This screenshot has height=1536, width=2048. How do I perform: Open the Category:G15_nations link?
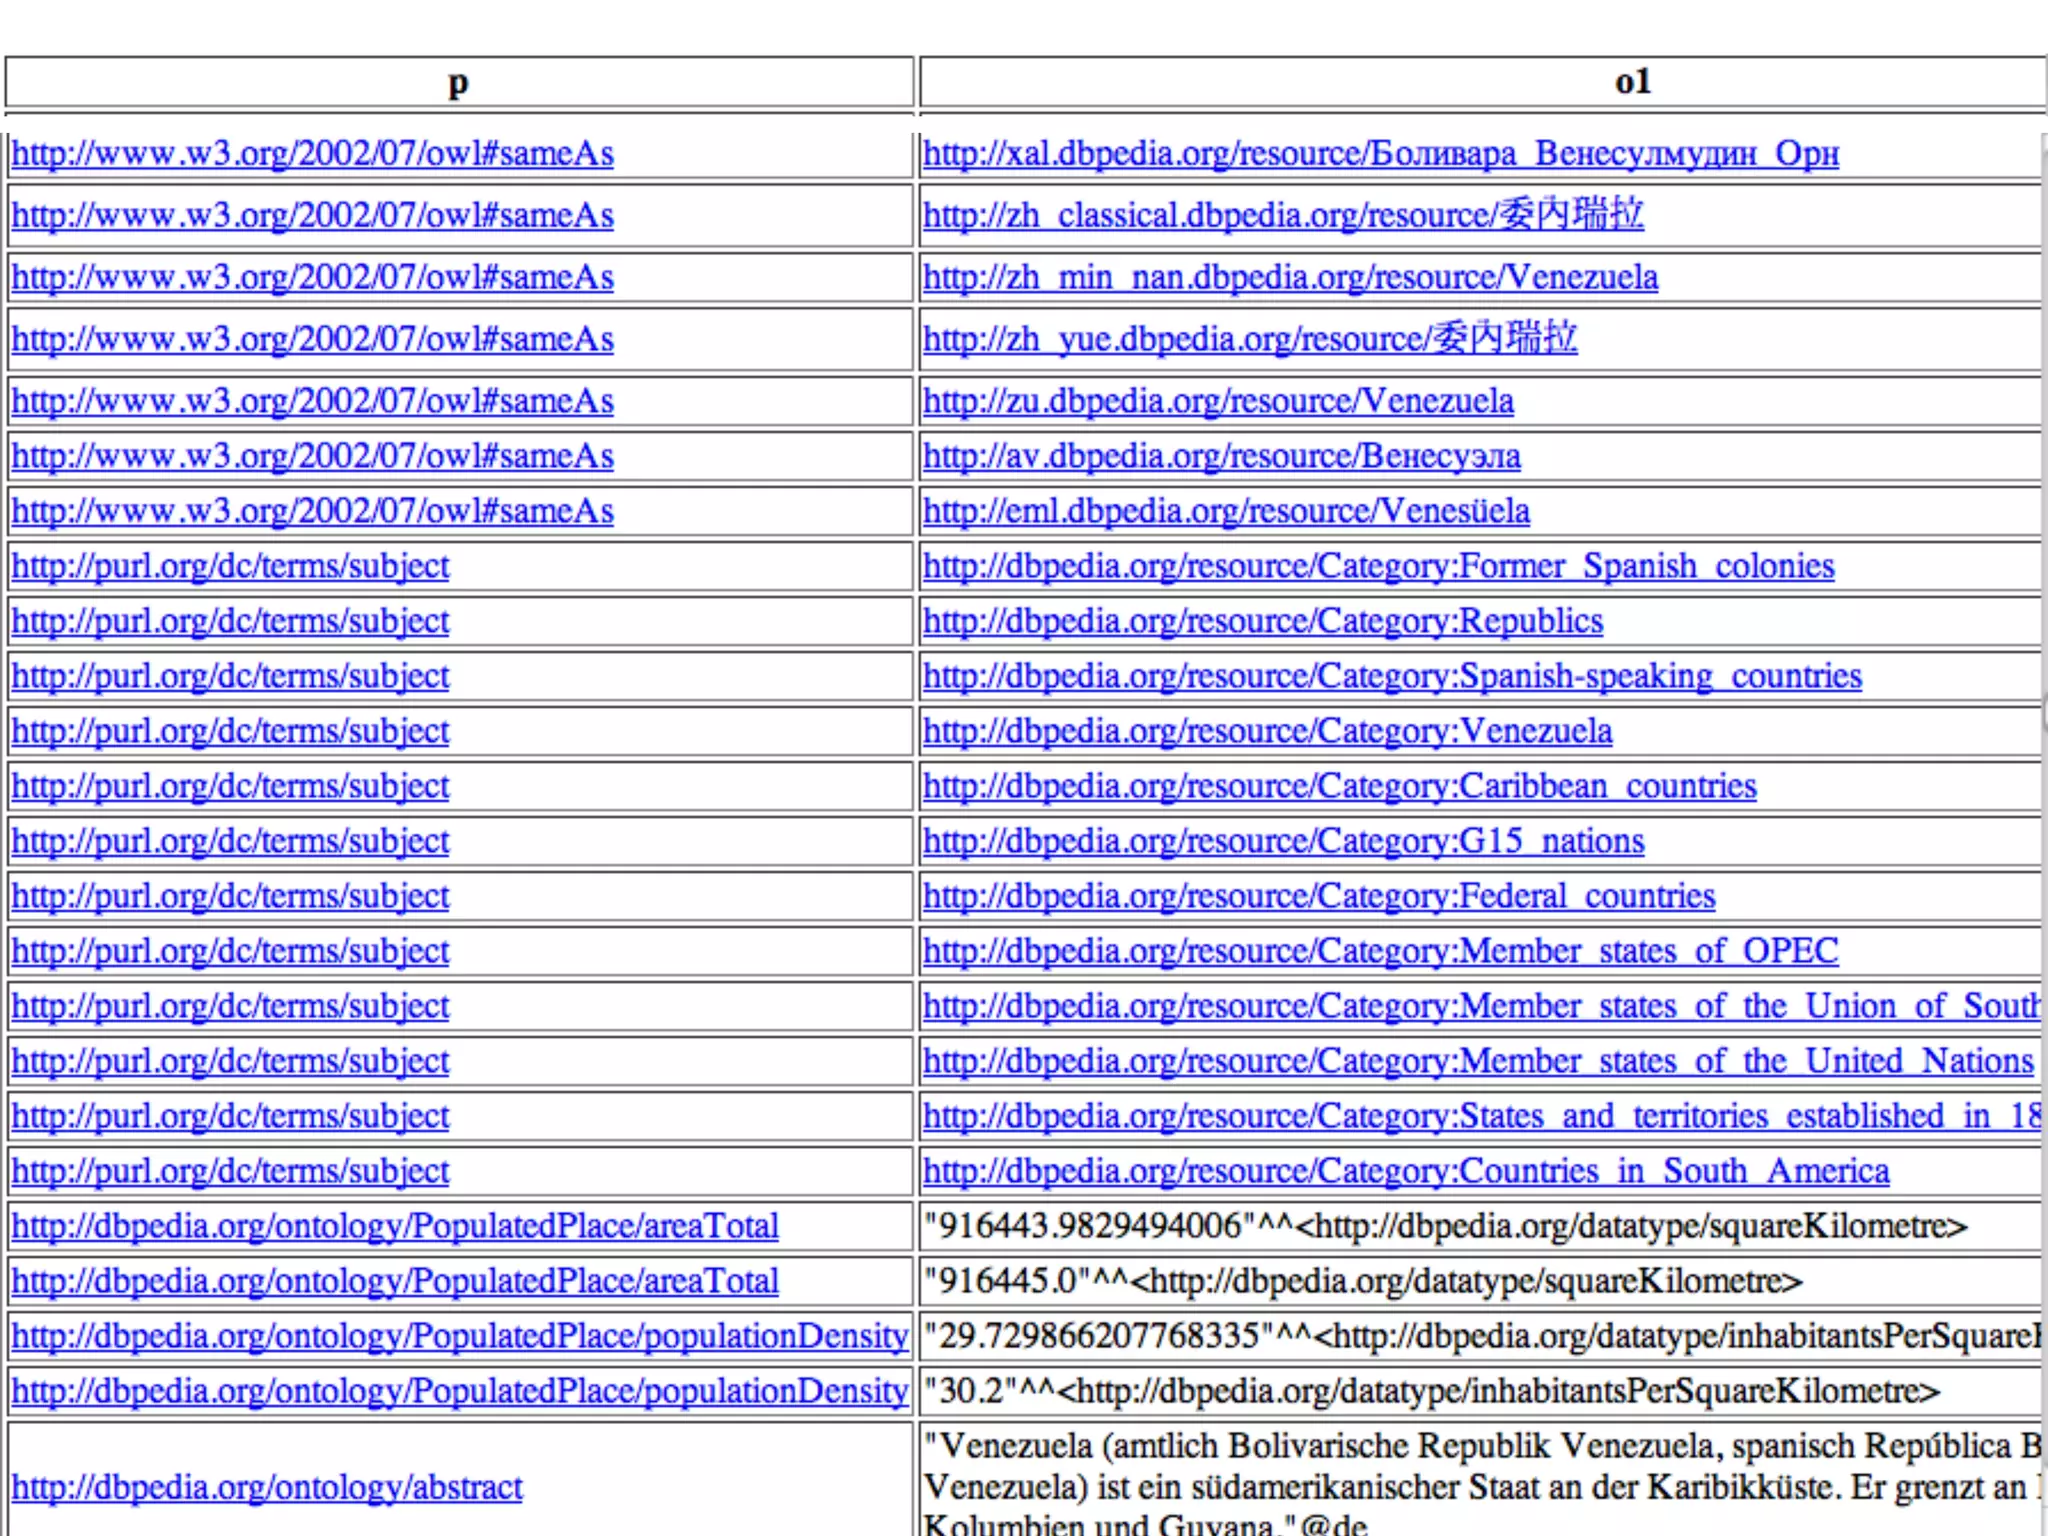[1283, 842]
